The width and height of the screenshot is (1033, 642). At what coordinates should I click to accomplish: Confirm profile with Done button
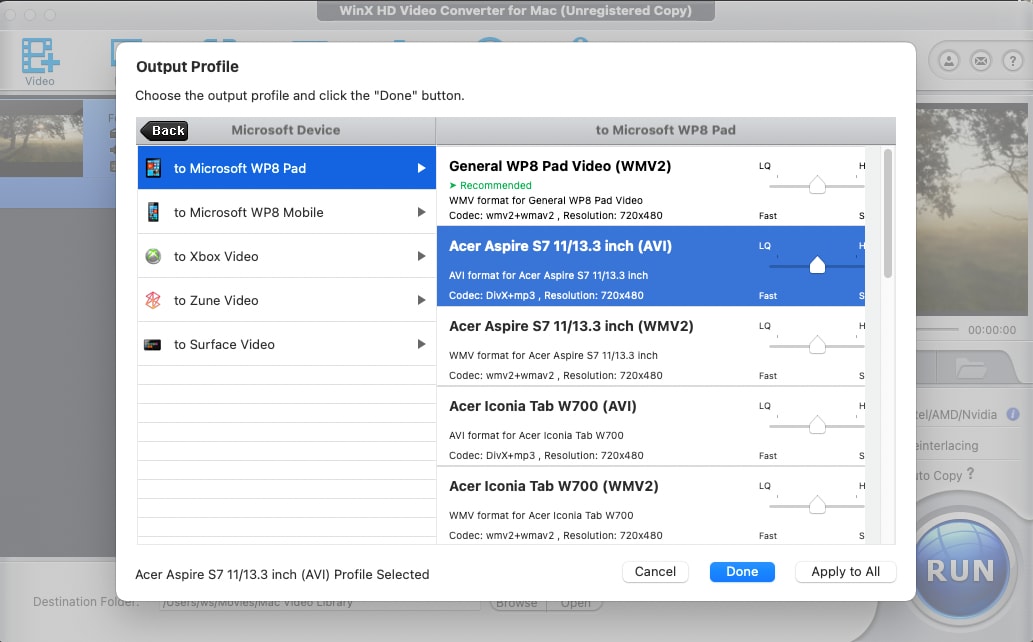742,571
